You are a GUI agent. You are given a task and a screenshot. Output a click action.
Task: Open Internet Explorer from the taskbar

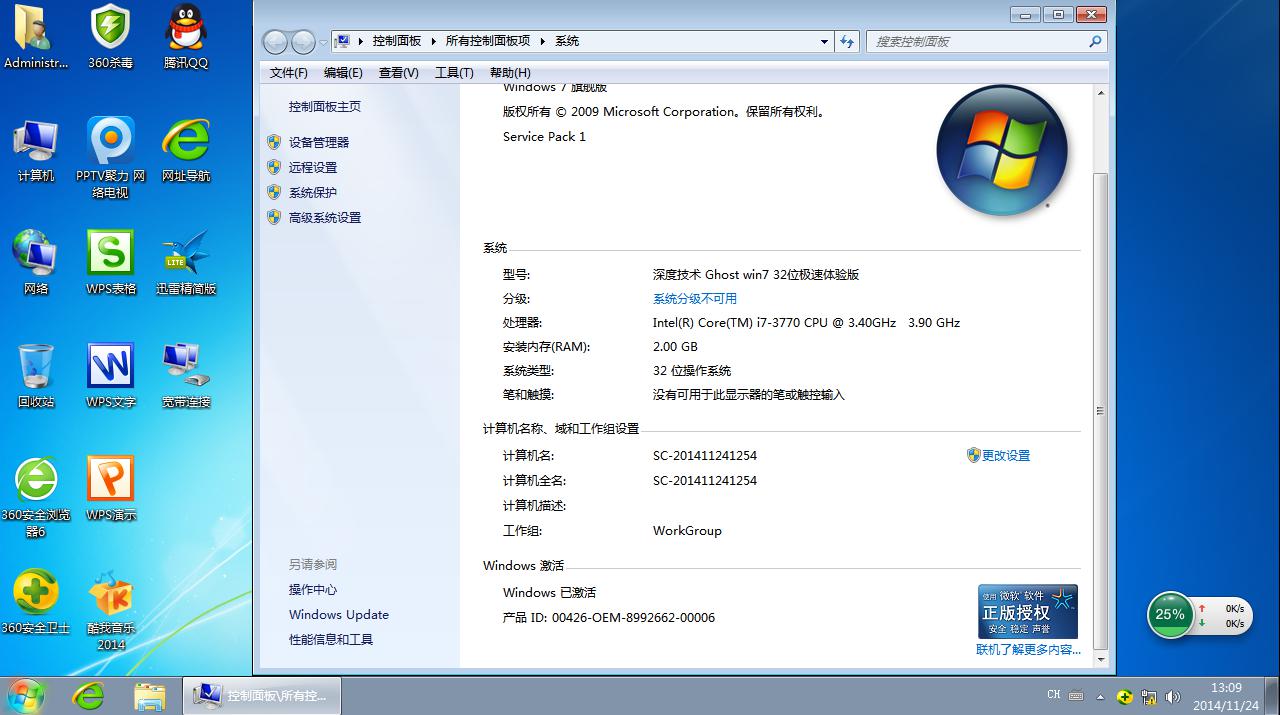88,694
